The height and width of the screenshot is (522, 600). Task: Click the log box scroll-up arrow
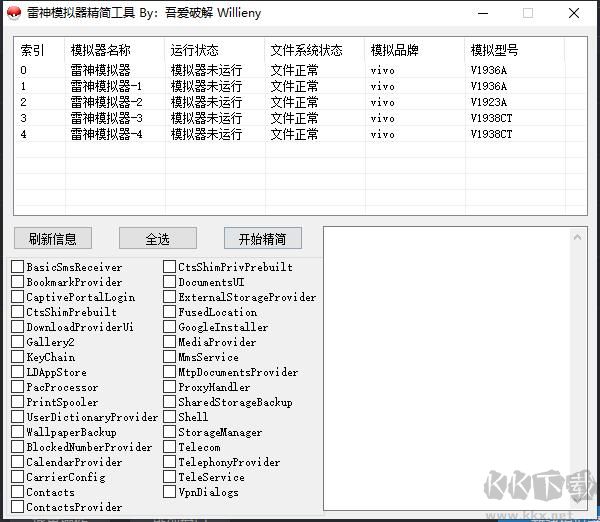click(577, 237)
